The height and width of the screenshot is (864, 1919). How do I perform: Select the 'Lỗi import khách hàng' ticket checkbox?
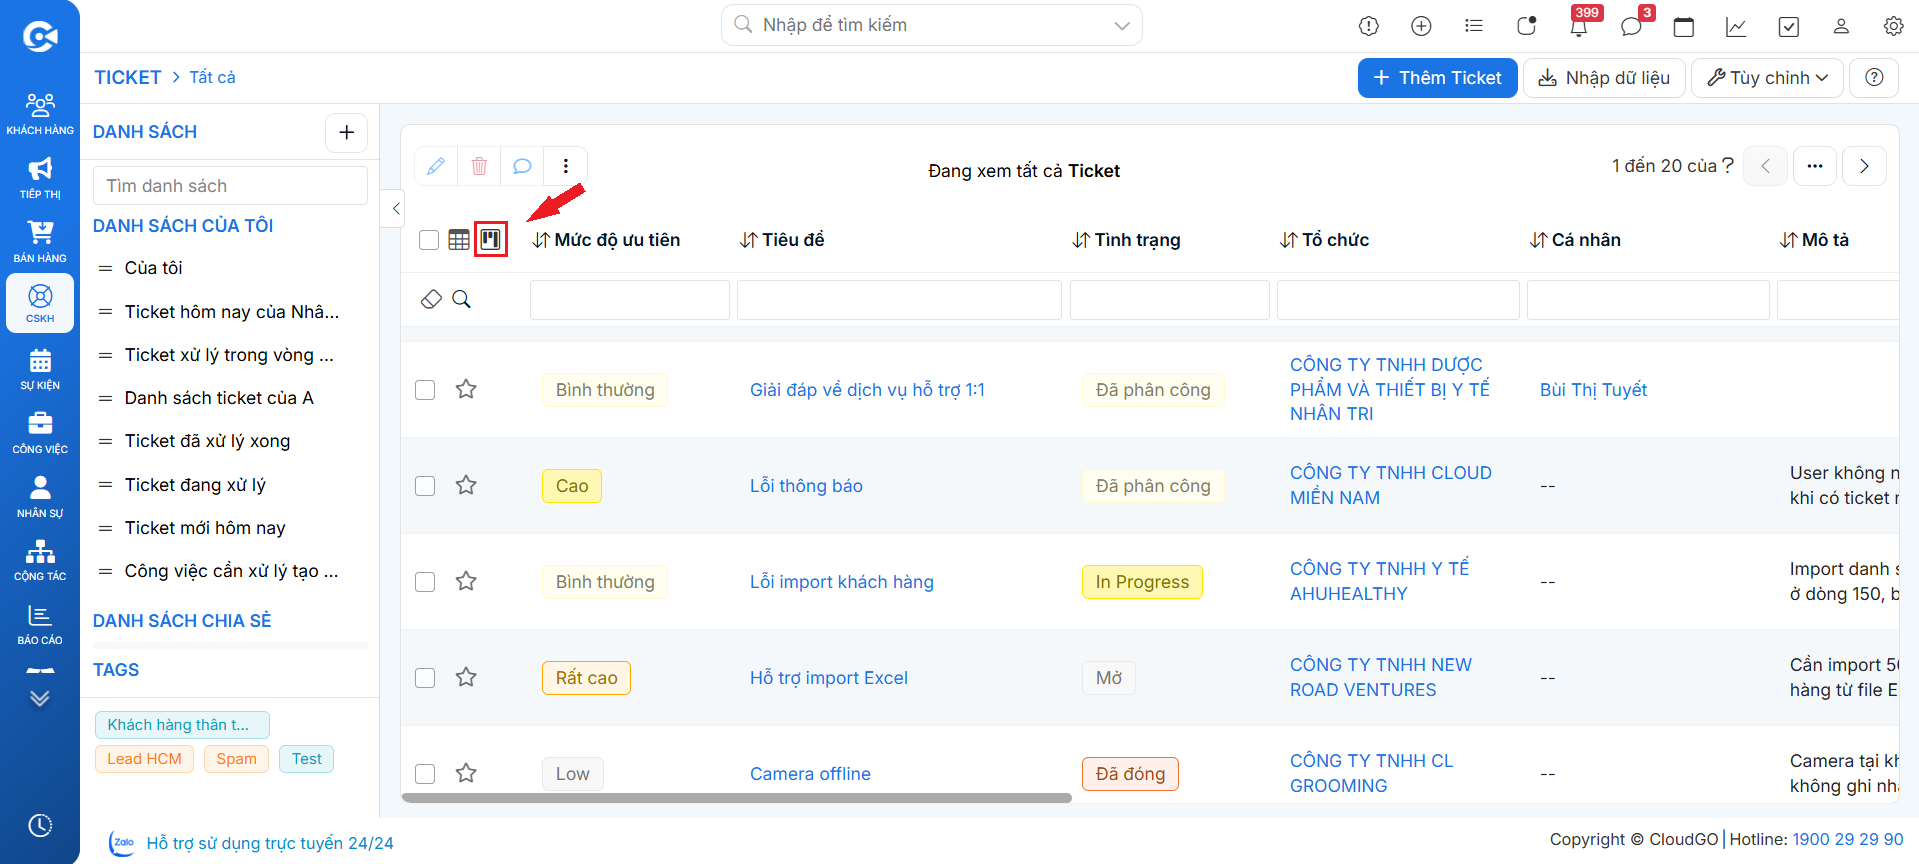(x=425, y=582)
